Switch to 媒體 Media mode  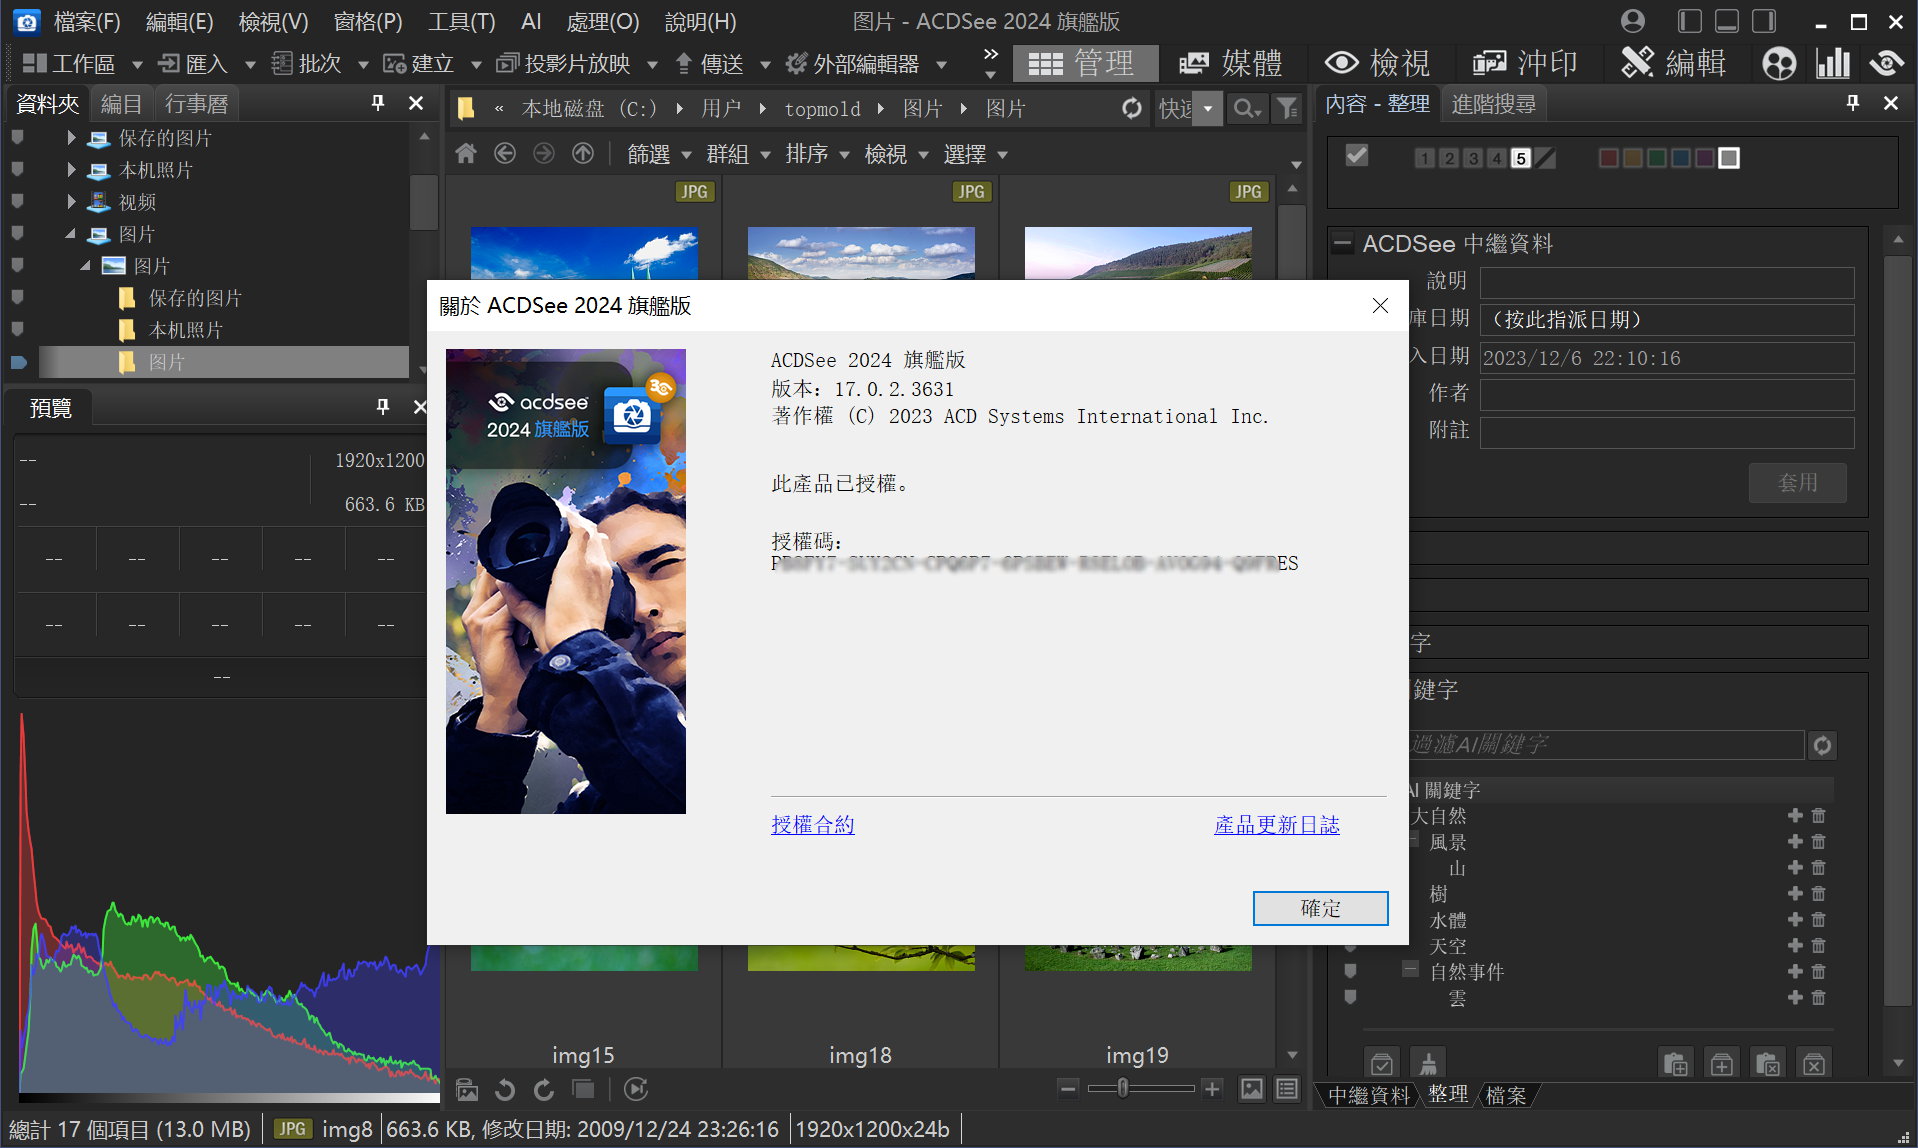tap(1230, 63)
